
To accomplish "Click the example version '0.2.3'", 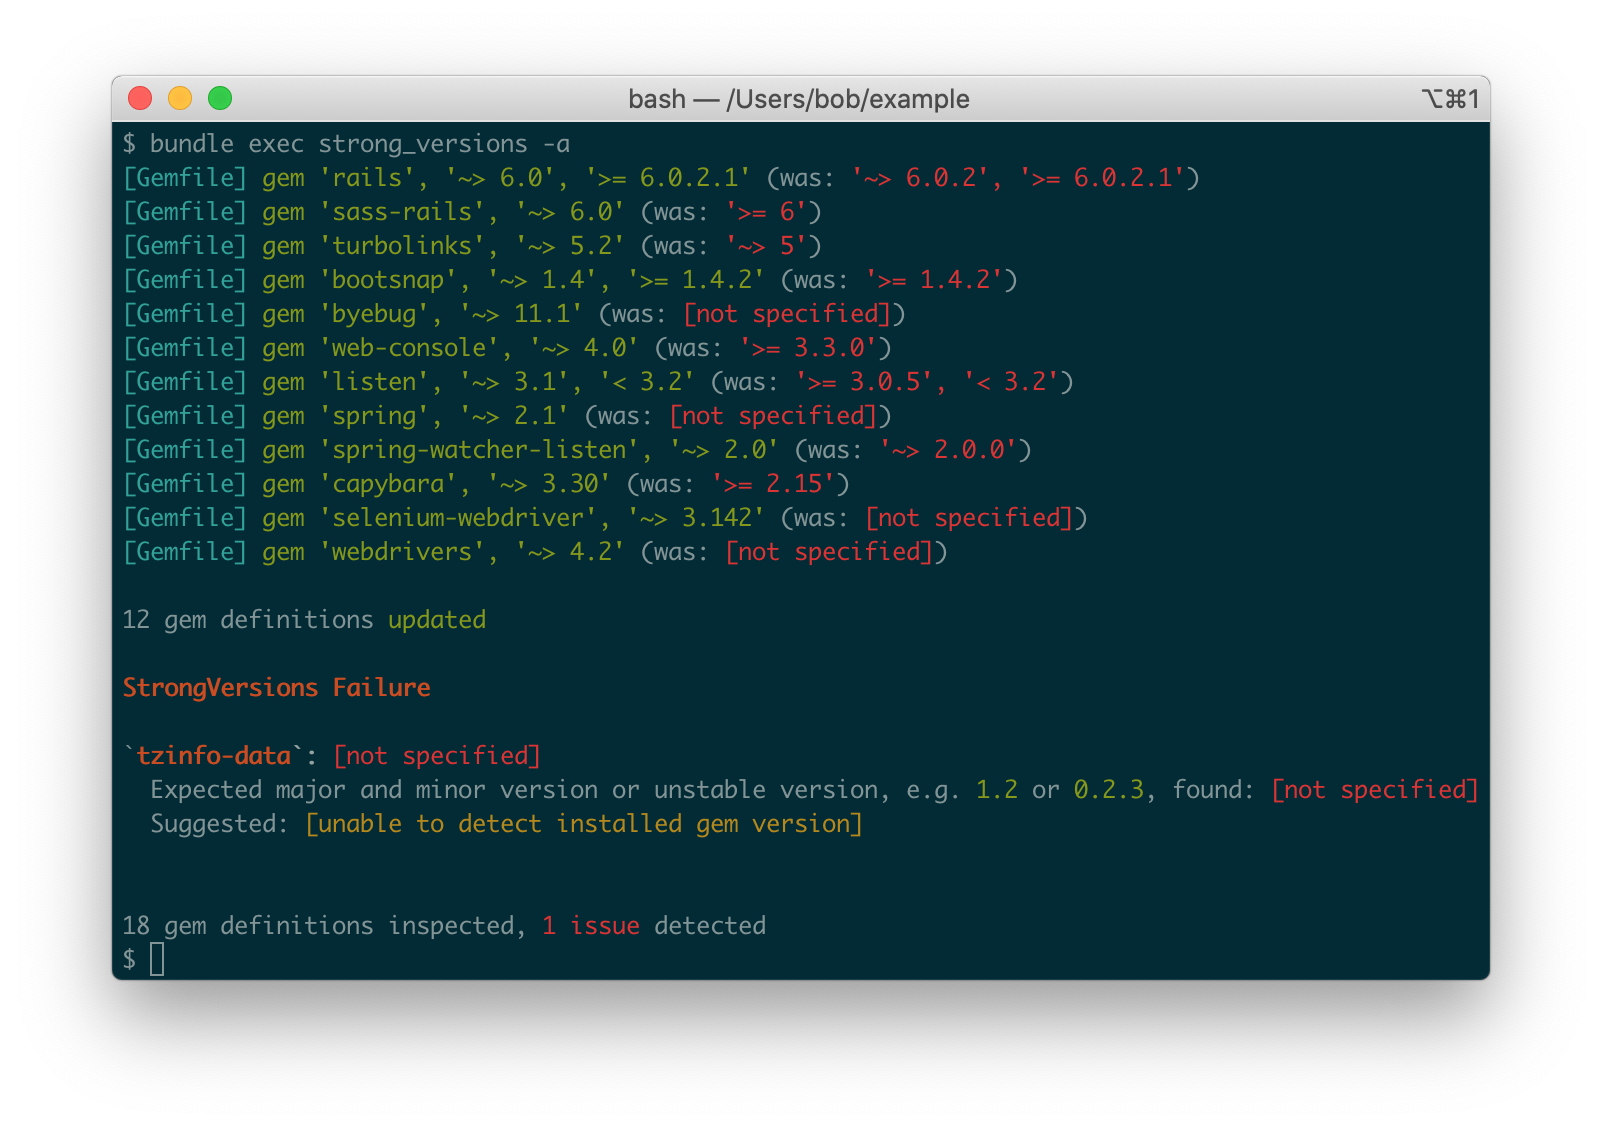I will click(x=1109, y=790).
